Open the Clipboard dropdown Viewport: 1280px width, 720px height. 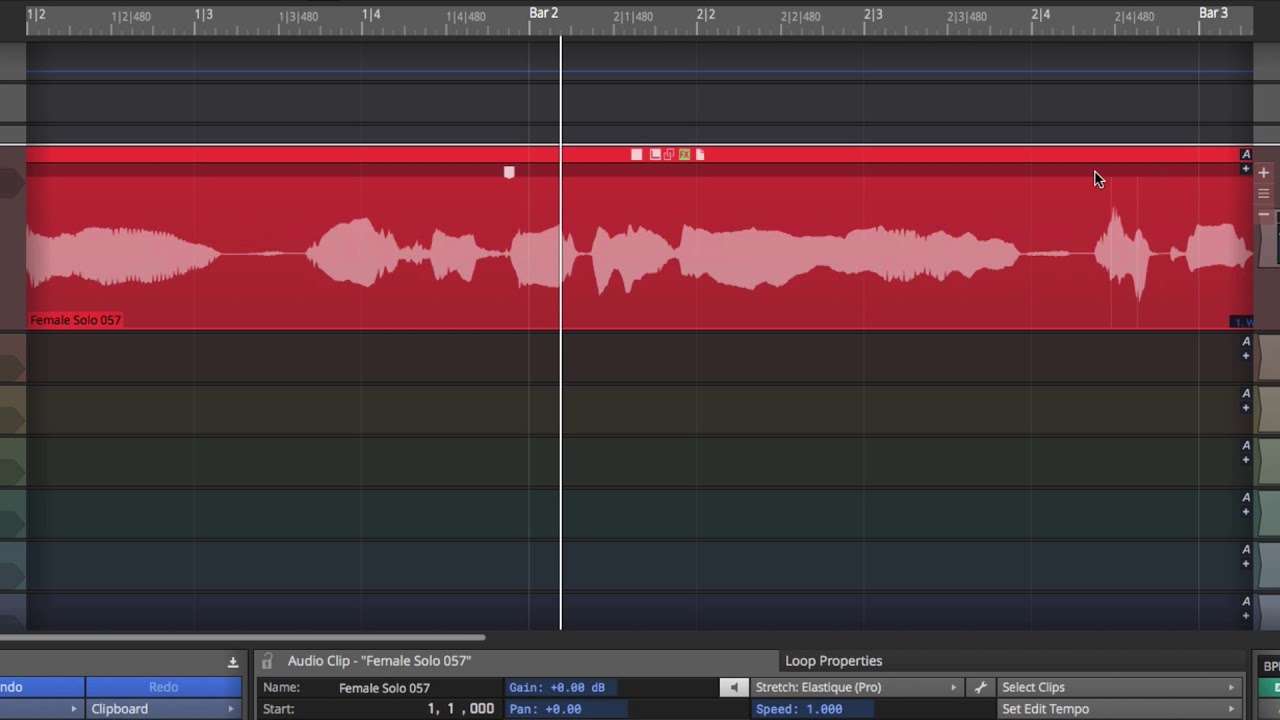(163, 709)
